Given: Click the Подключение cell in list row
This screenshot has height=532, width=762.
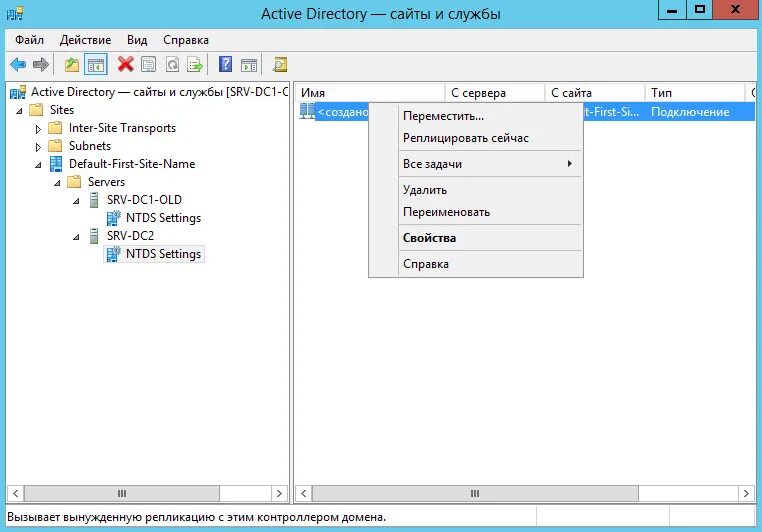Looking at the screenshot, I should point(690,112).
